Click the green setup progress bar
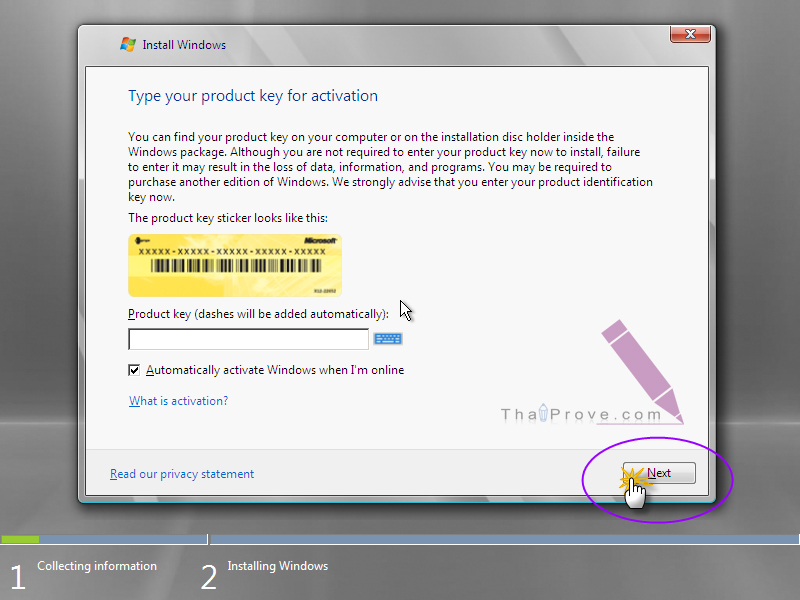This screenshot has width=800, height=600. coord(20,539)
